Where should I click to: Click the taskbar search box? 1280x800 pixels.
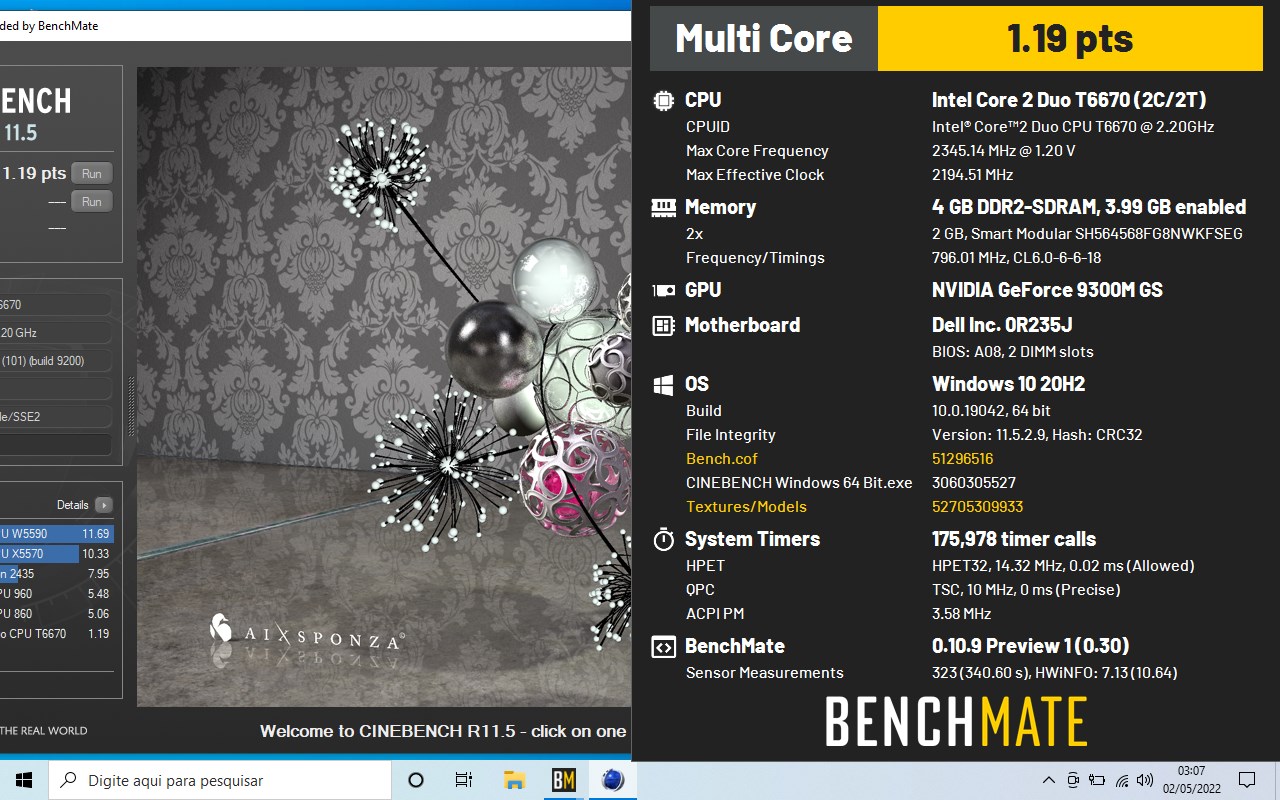click(x=220, y=780)
